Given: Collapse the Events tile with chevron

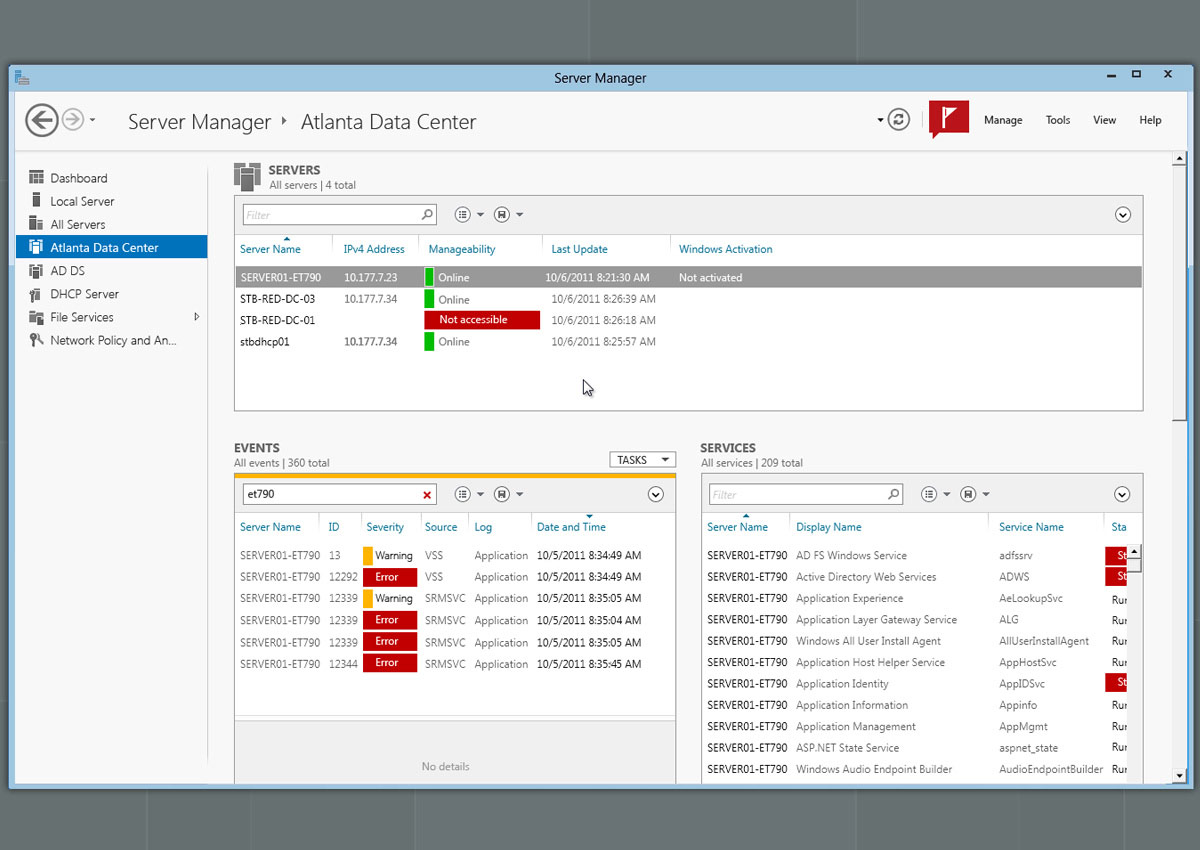Looking at the screenshot, I should click(x=656, y=494).
